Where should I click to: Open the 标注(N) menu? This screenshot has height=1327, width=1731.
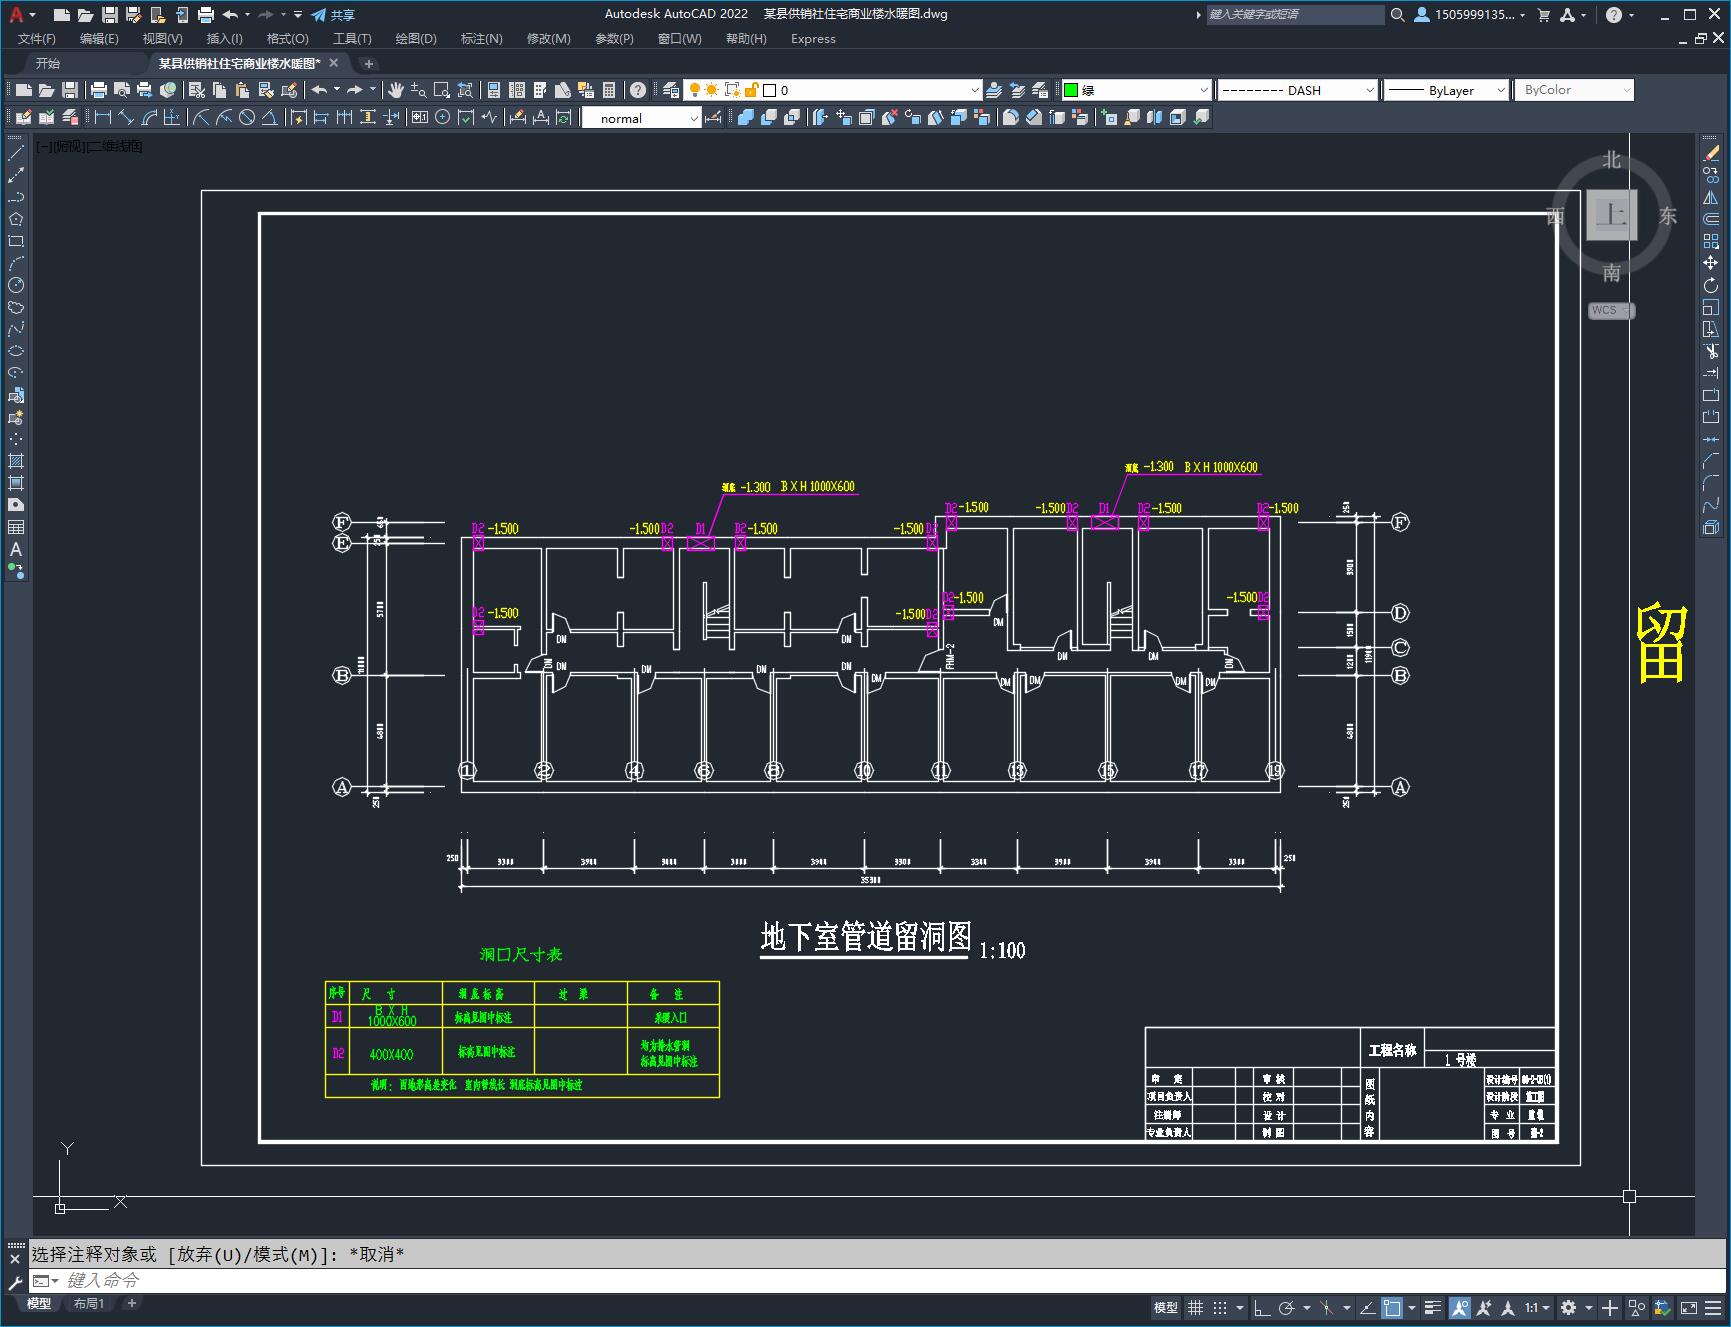(481, 38)
